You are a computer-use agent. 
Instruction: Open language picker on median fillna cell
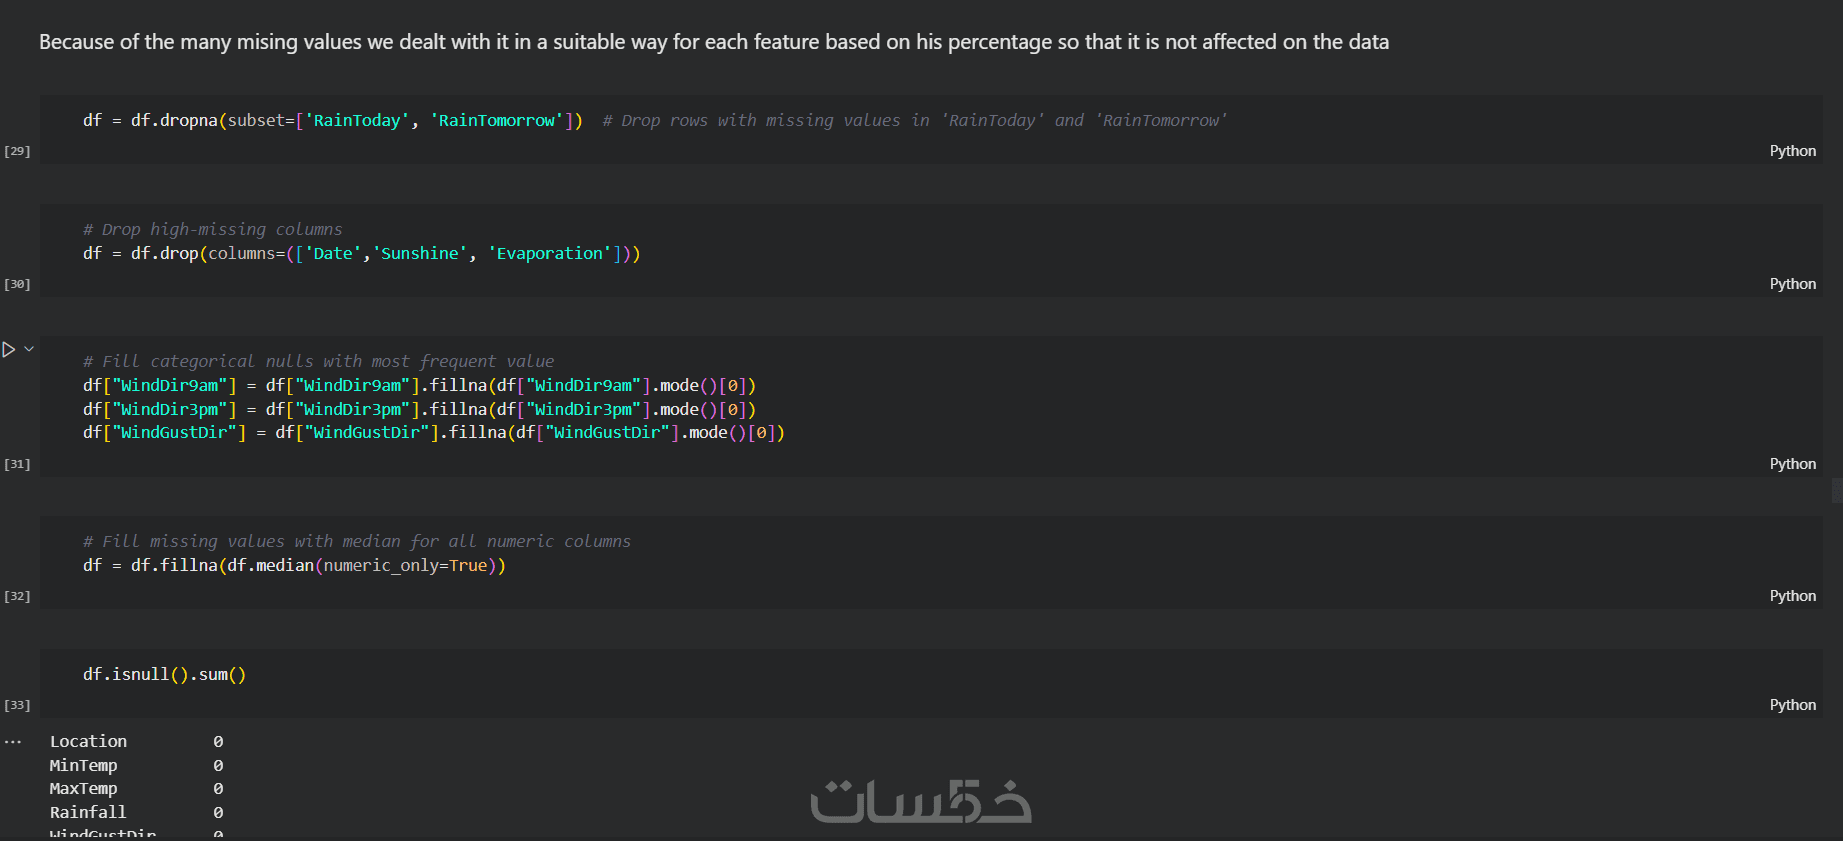[x=1792, y=596]
